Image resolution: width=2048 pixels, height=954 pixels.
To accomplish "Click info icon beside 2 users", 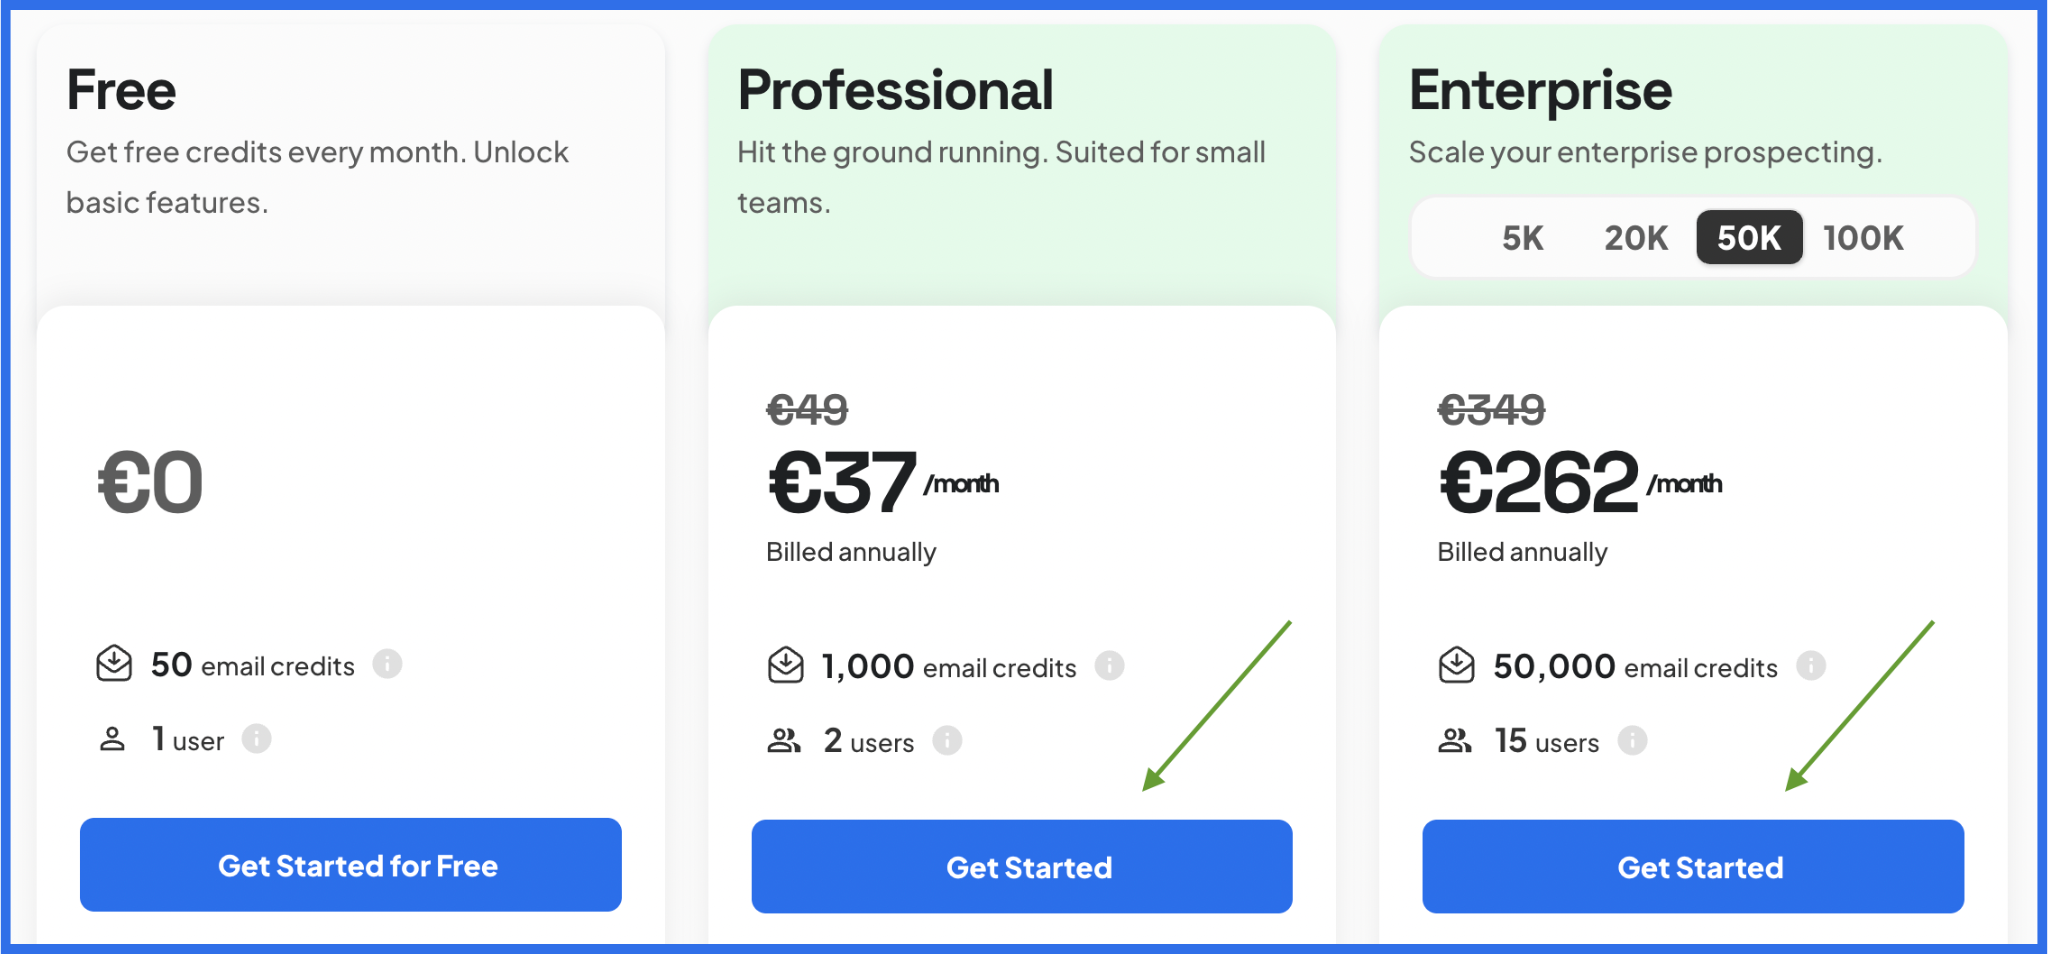I will 947,741.
